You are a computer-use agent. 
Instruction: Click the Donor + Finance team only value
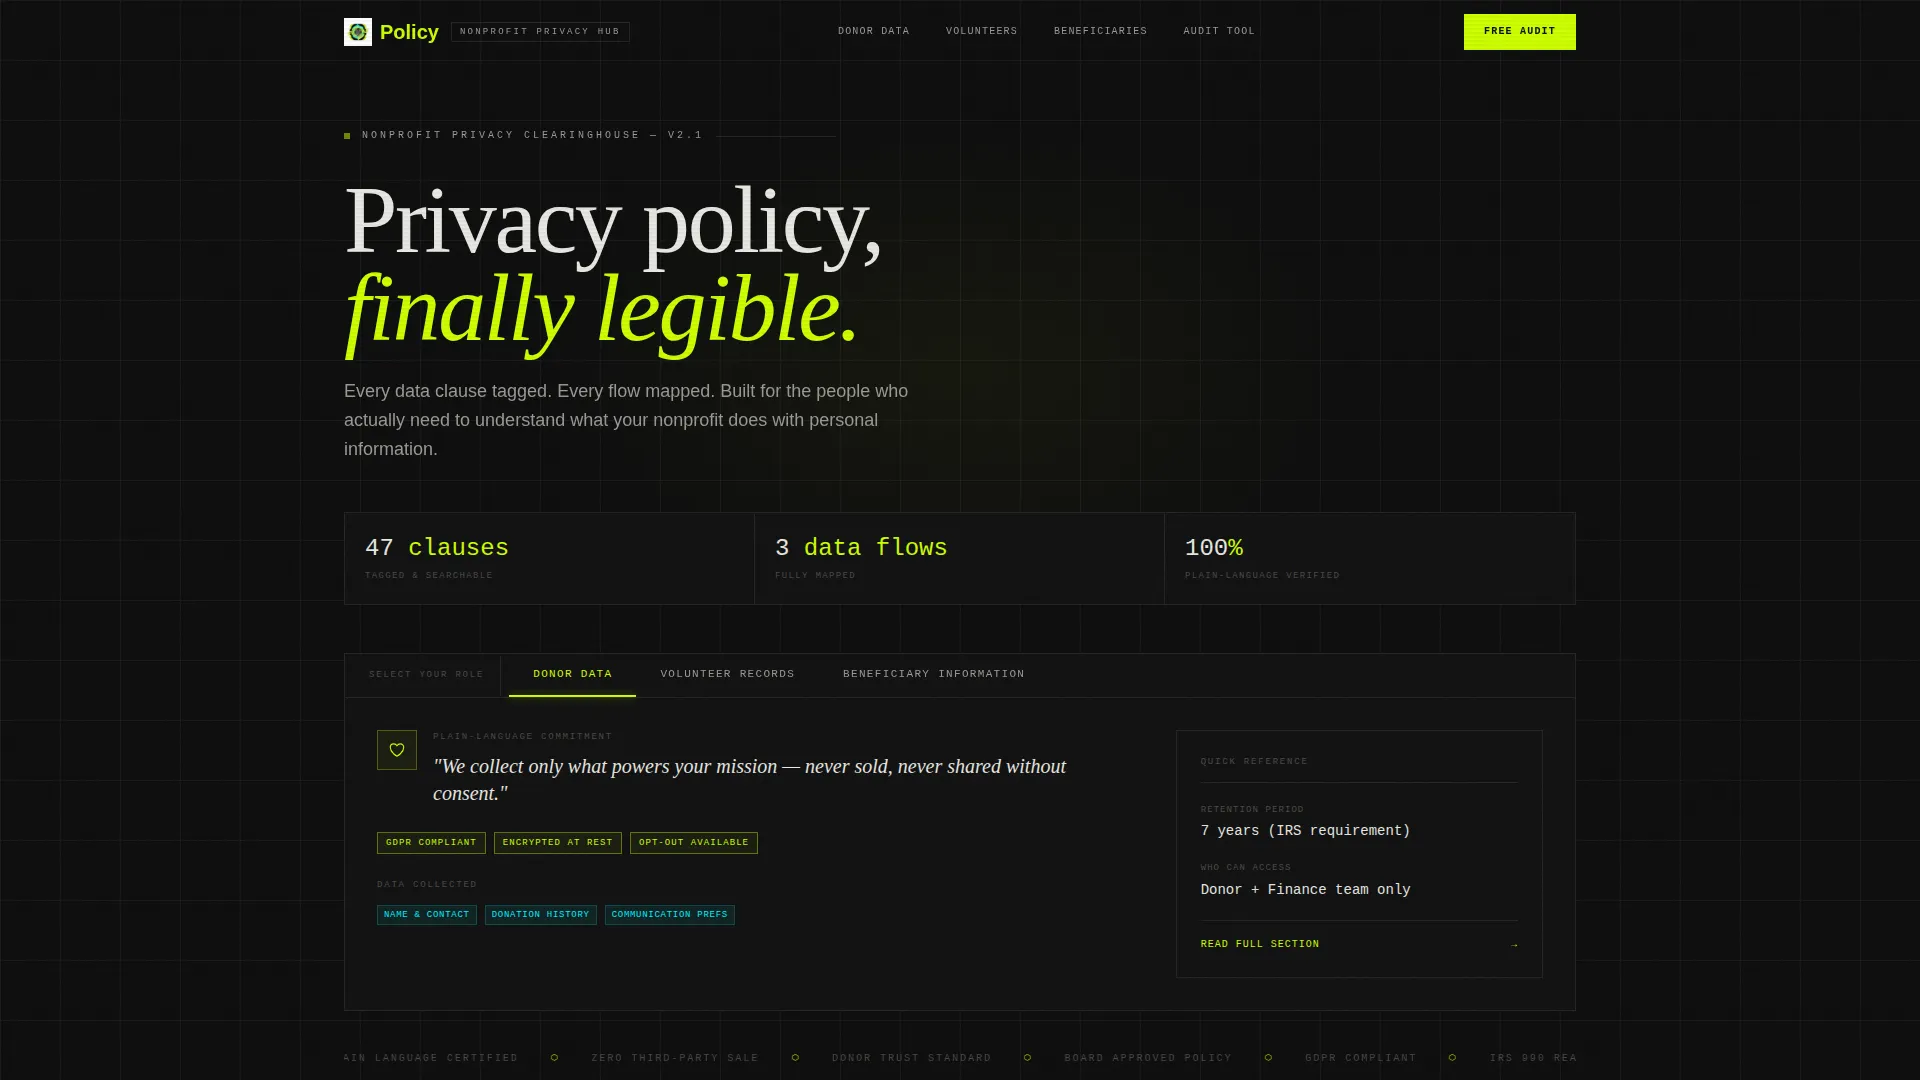(x=1306, y=890)
